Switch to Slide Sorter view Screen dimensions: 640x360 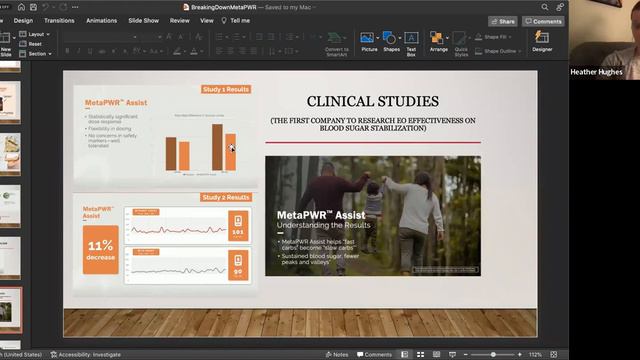(420, 354)
